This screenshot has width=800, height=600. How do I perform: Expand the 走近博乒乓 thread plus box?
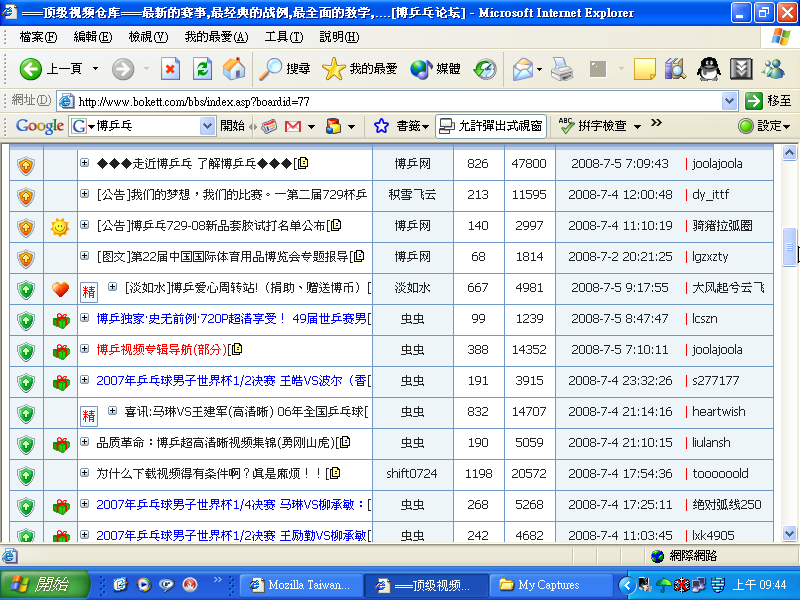(84, 164)
